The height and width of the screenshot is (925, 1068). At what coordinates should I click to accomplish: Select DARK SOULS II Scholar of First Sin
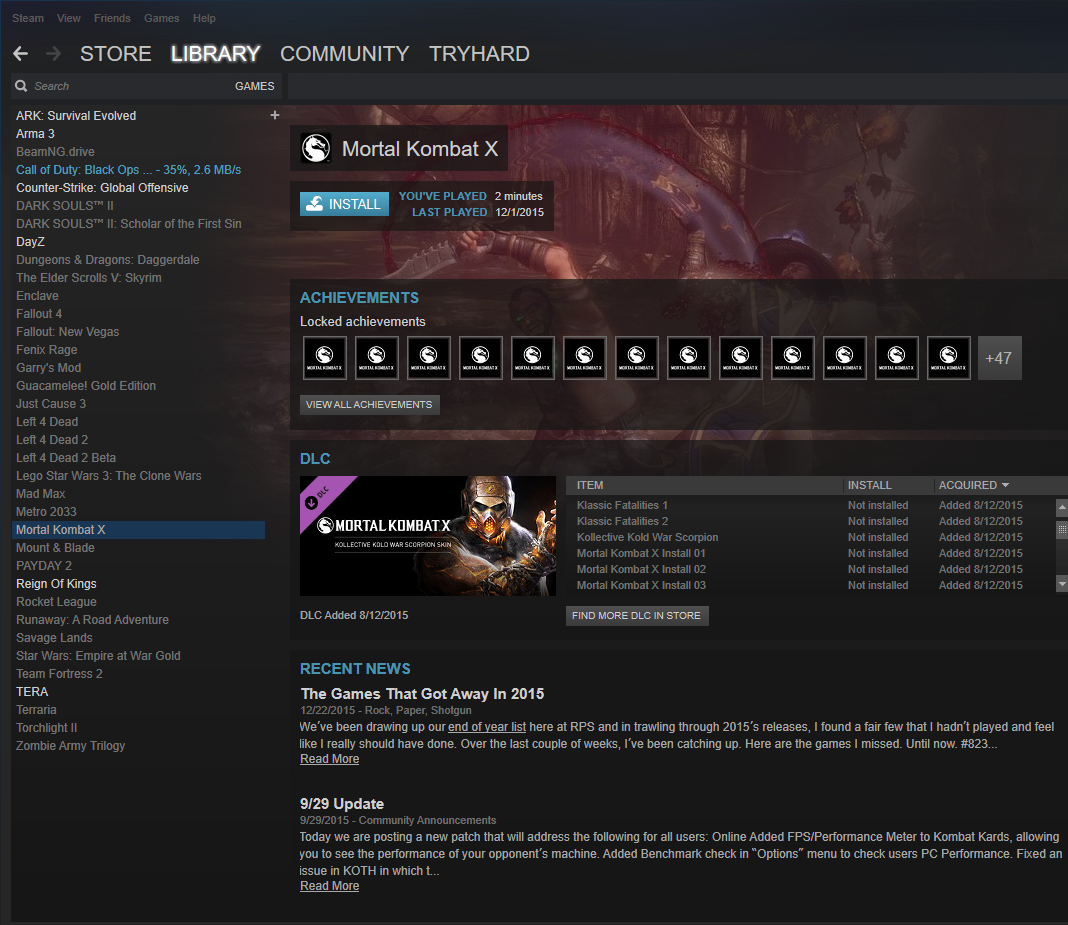click(129, 223)
